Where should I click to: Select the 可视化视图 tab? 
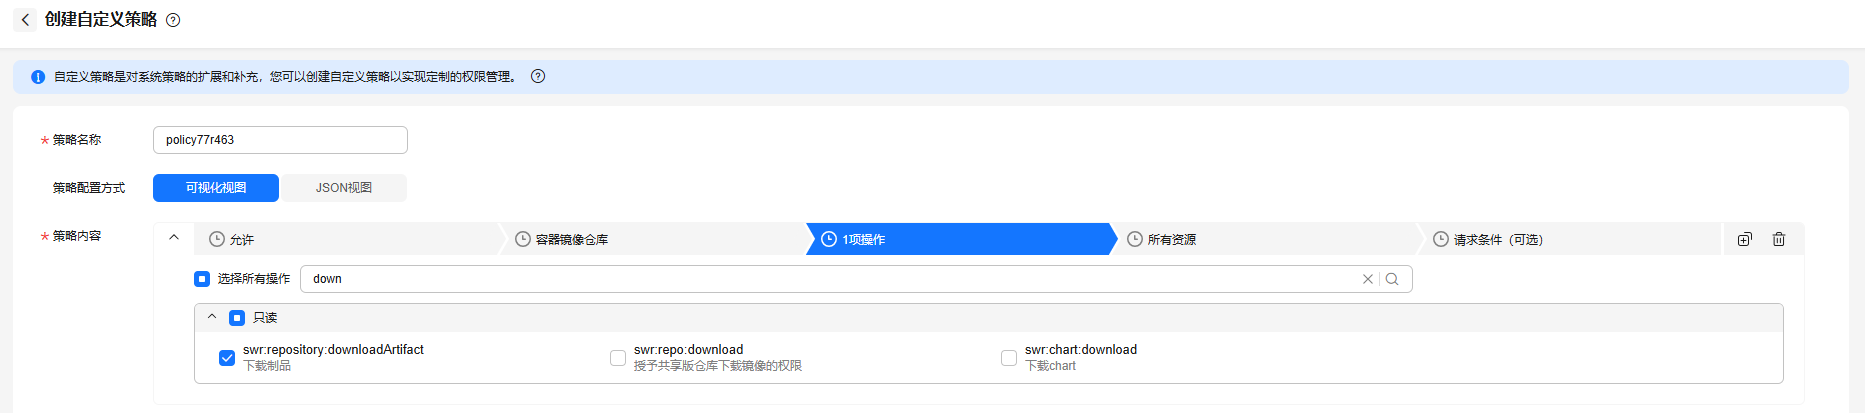(216, 188)
